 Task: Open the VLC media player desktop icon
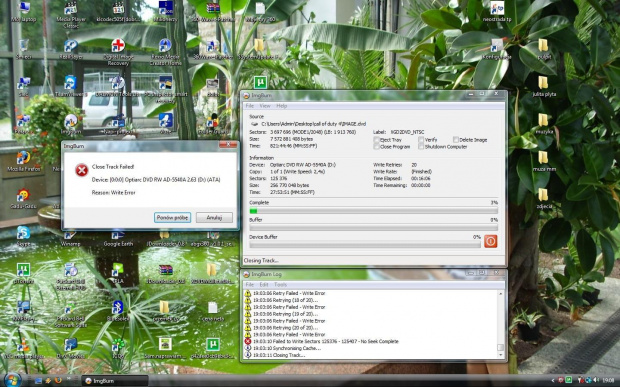[23, 348]
